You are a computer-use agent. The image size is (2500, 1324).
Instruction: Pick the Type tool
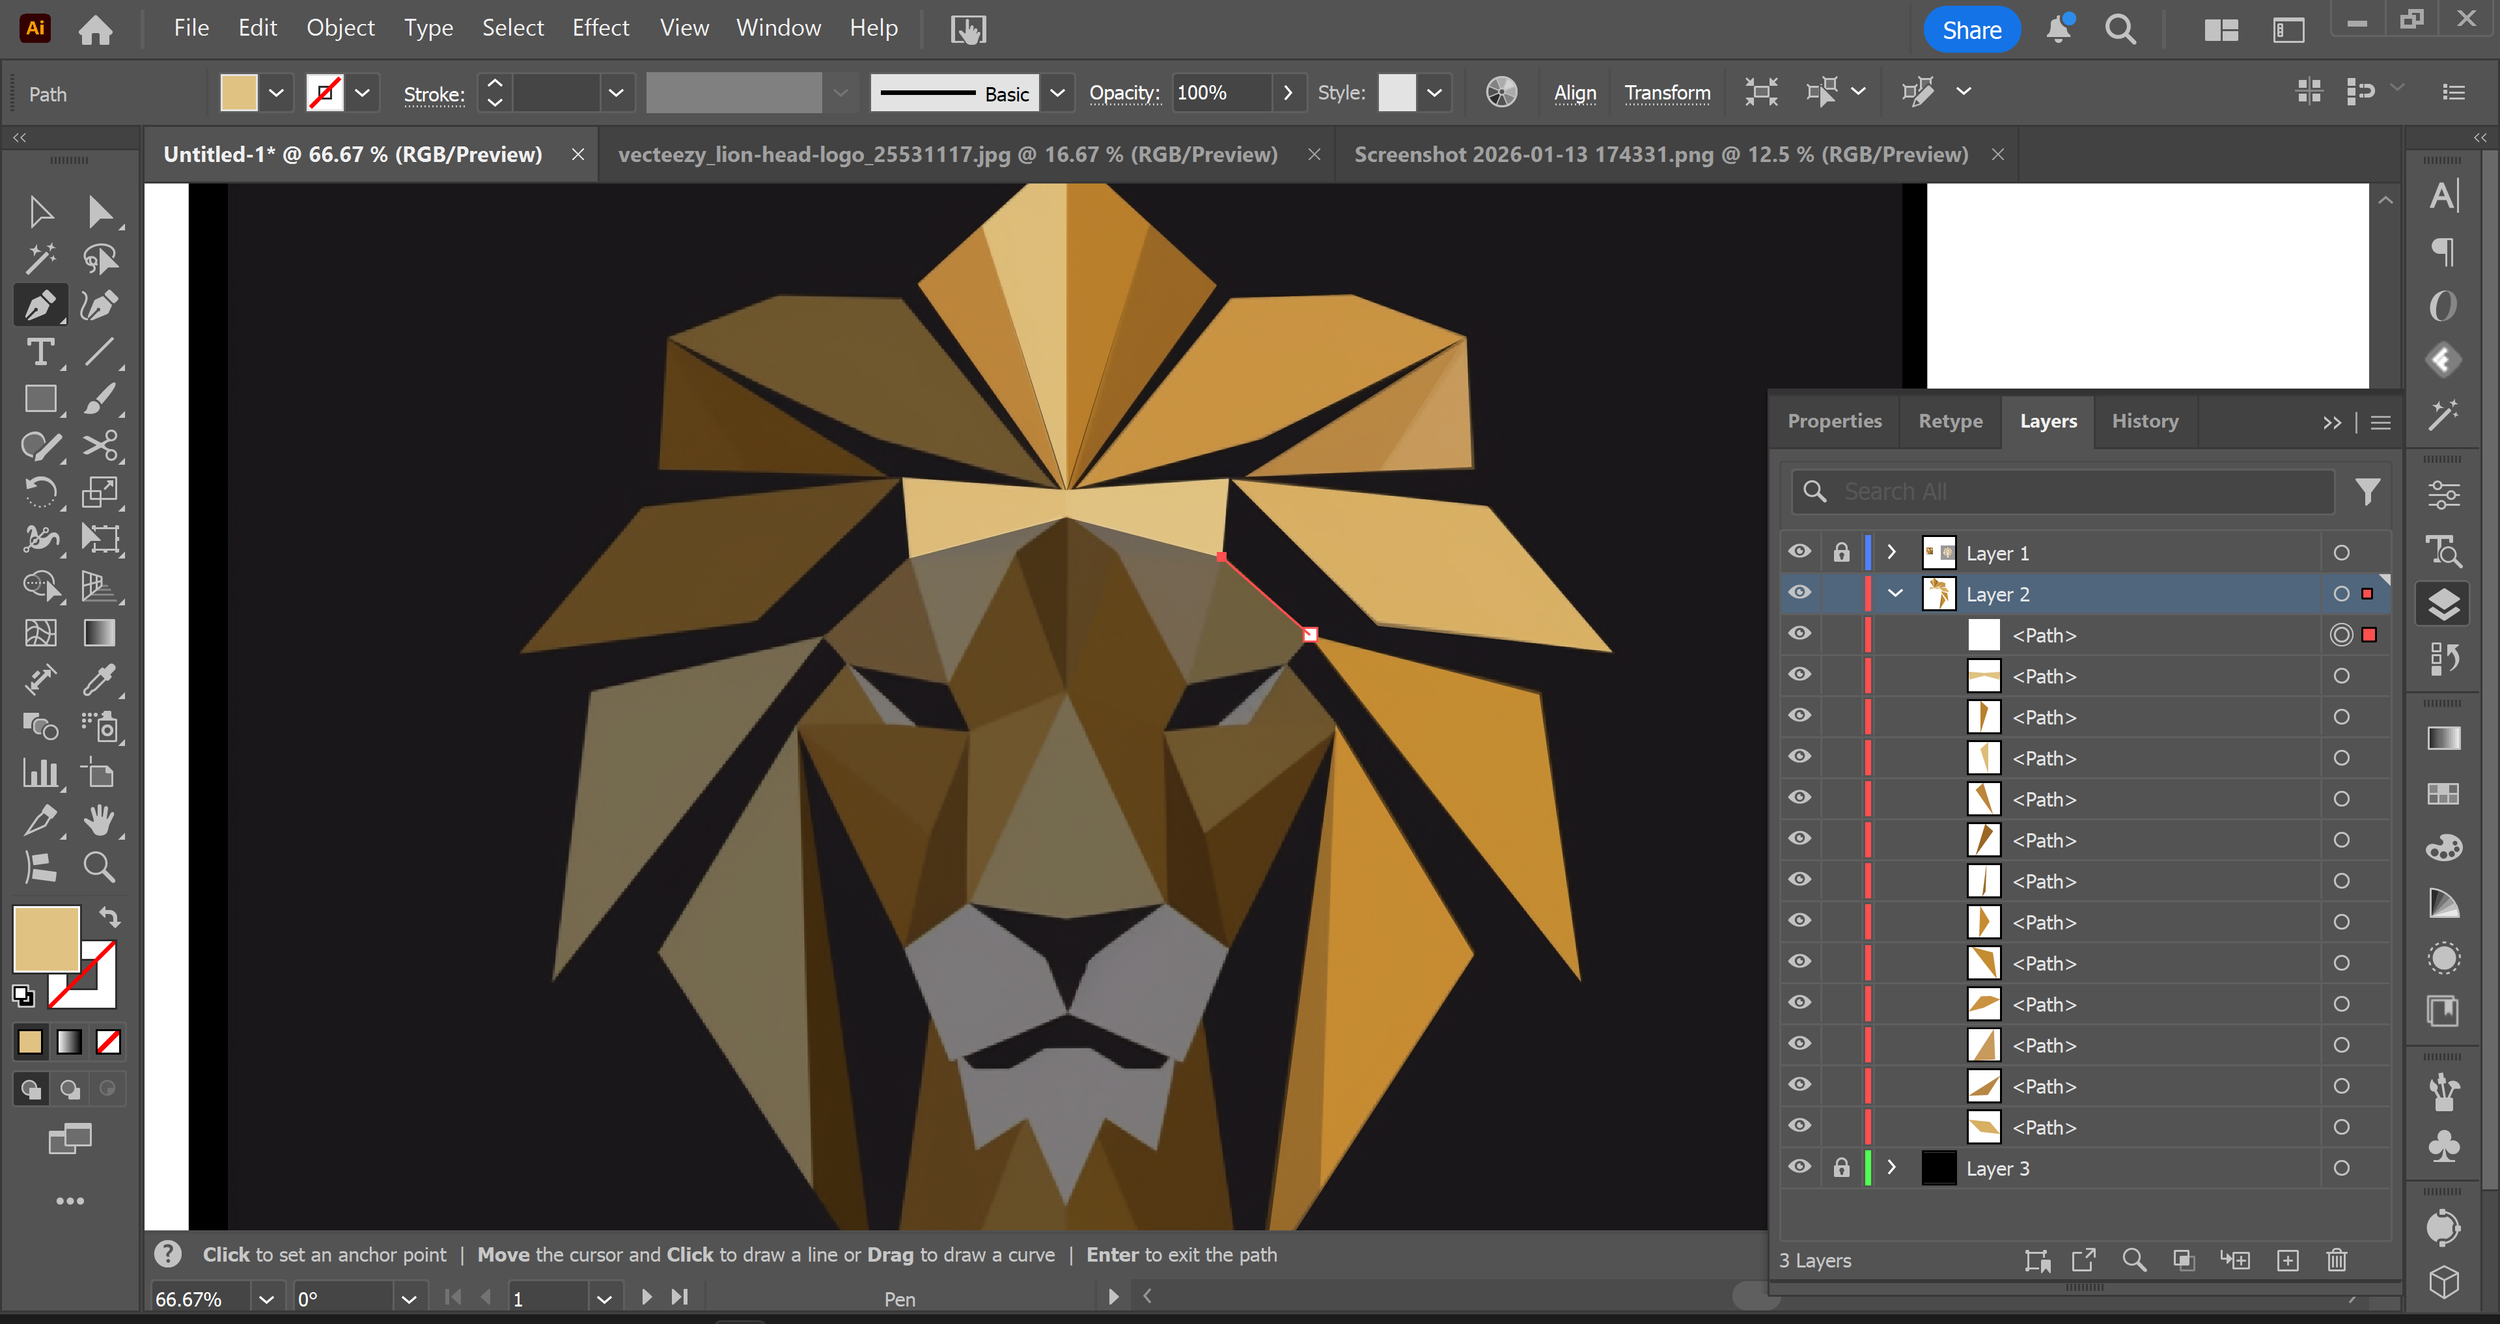click(x=40, y=352)
